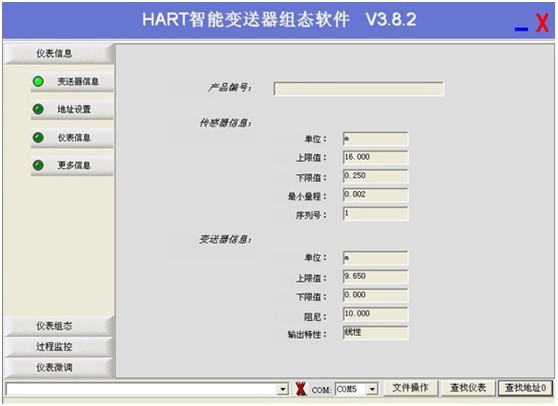
Task: Click the indicator light beside 仪表信息 sub-item
Action: click(x=38, y=137)
